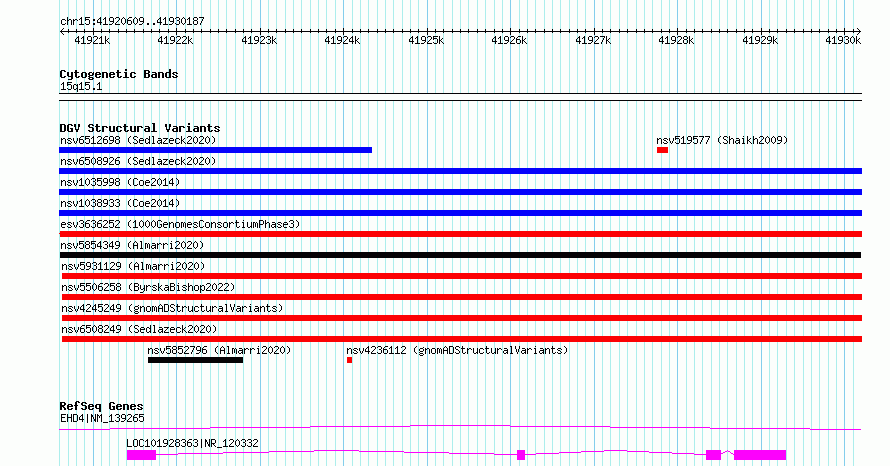The width and height of the screenshot is (890, 466).
Task: Click the small middle LOC101928363 exon
Action: coord(521,455)
